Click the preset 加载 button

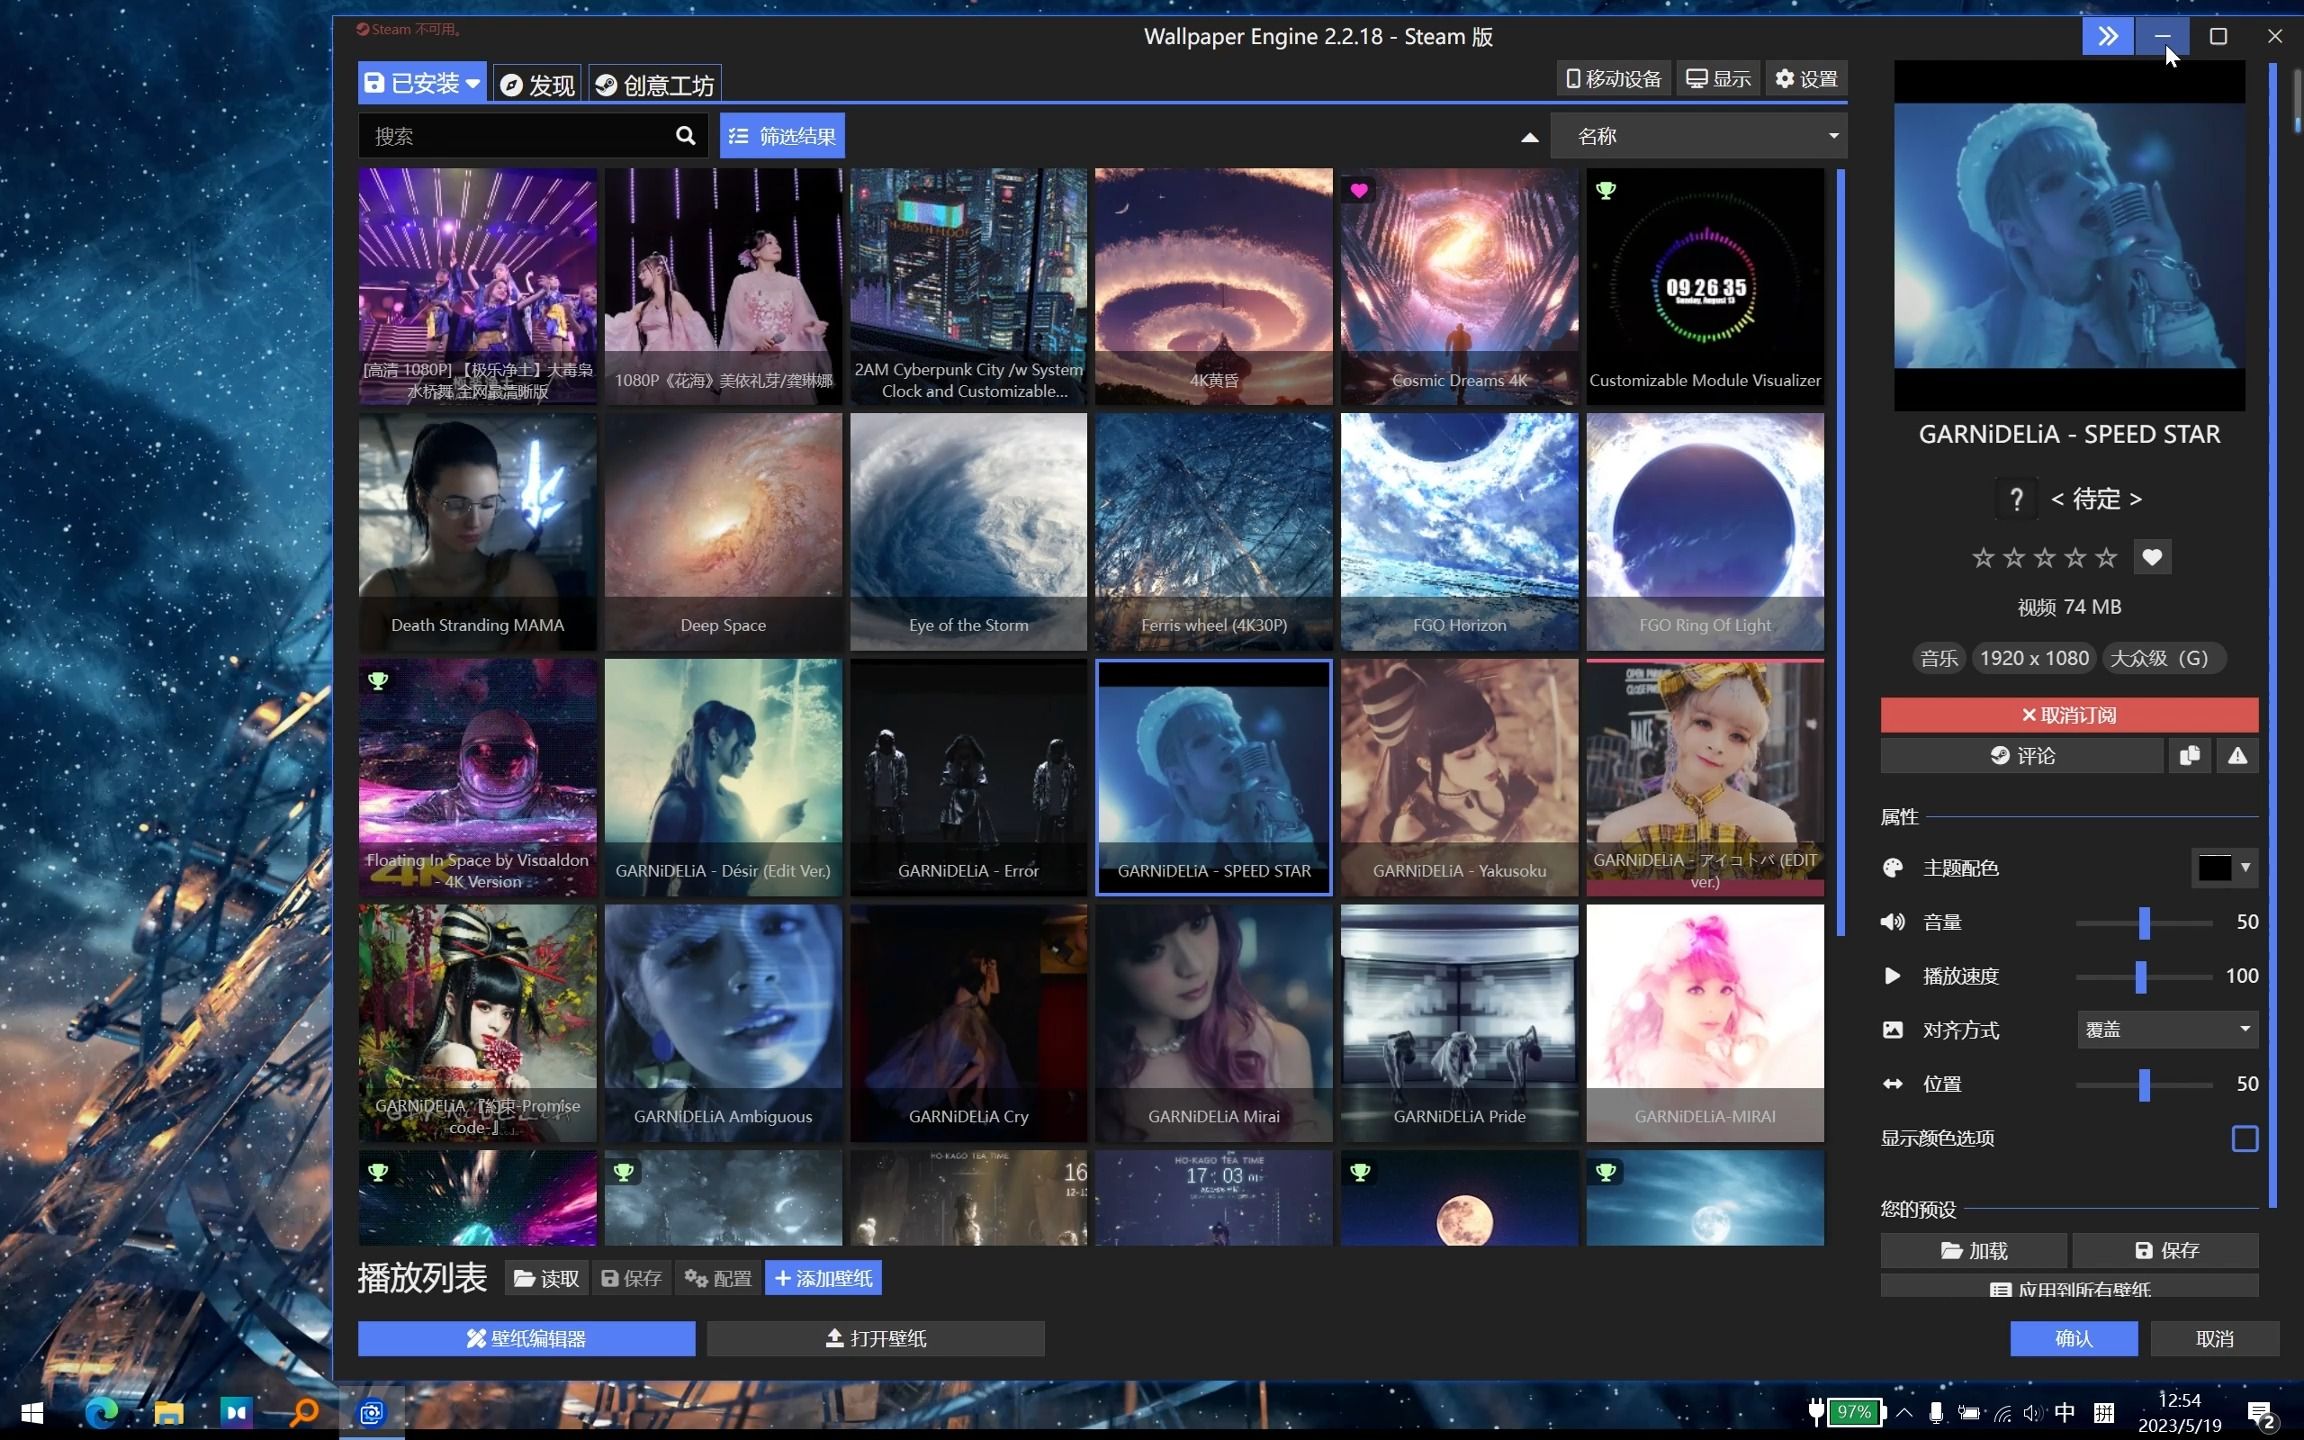pos(1974,1250)
